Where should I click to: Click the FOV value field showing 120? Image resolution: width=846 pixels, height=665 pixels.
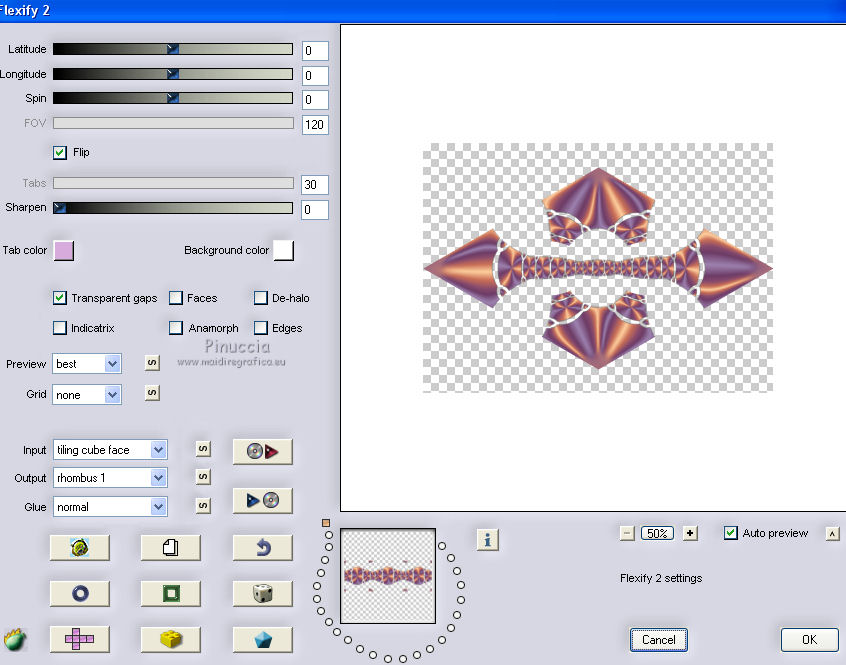pyautogui.click(x=315, y=125)
